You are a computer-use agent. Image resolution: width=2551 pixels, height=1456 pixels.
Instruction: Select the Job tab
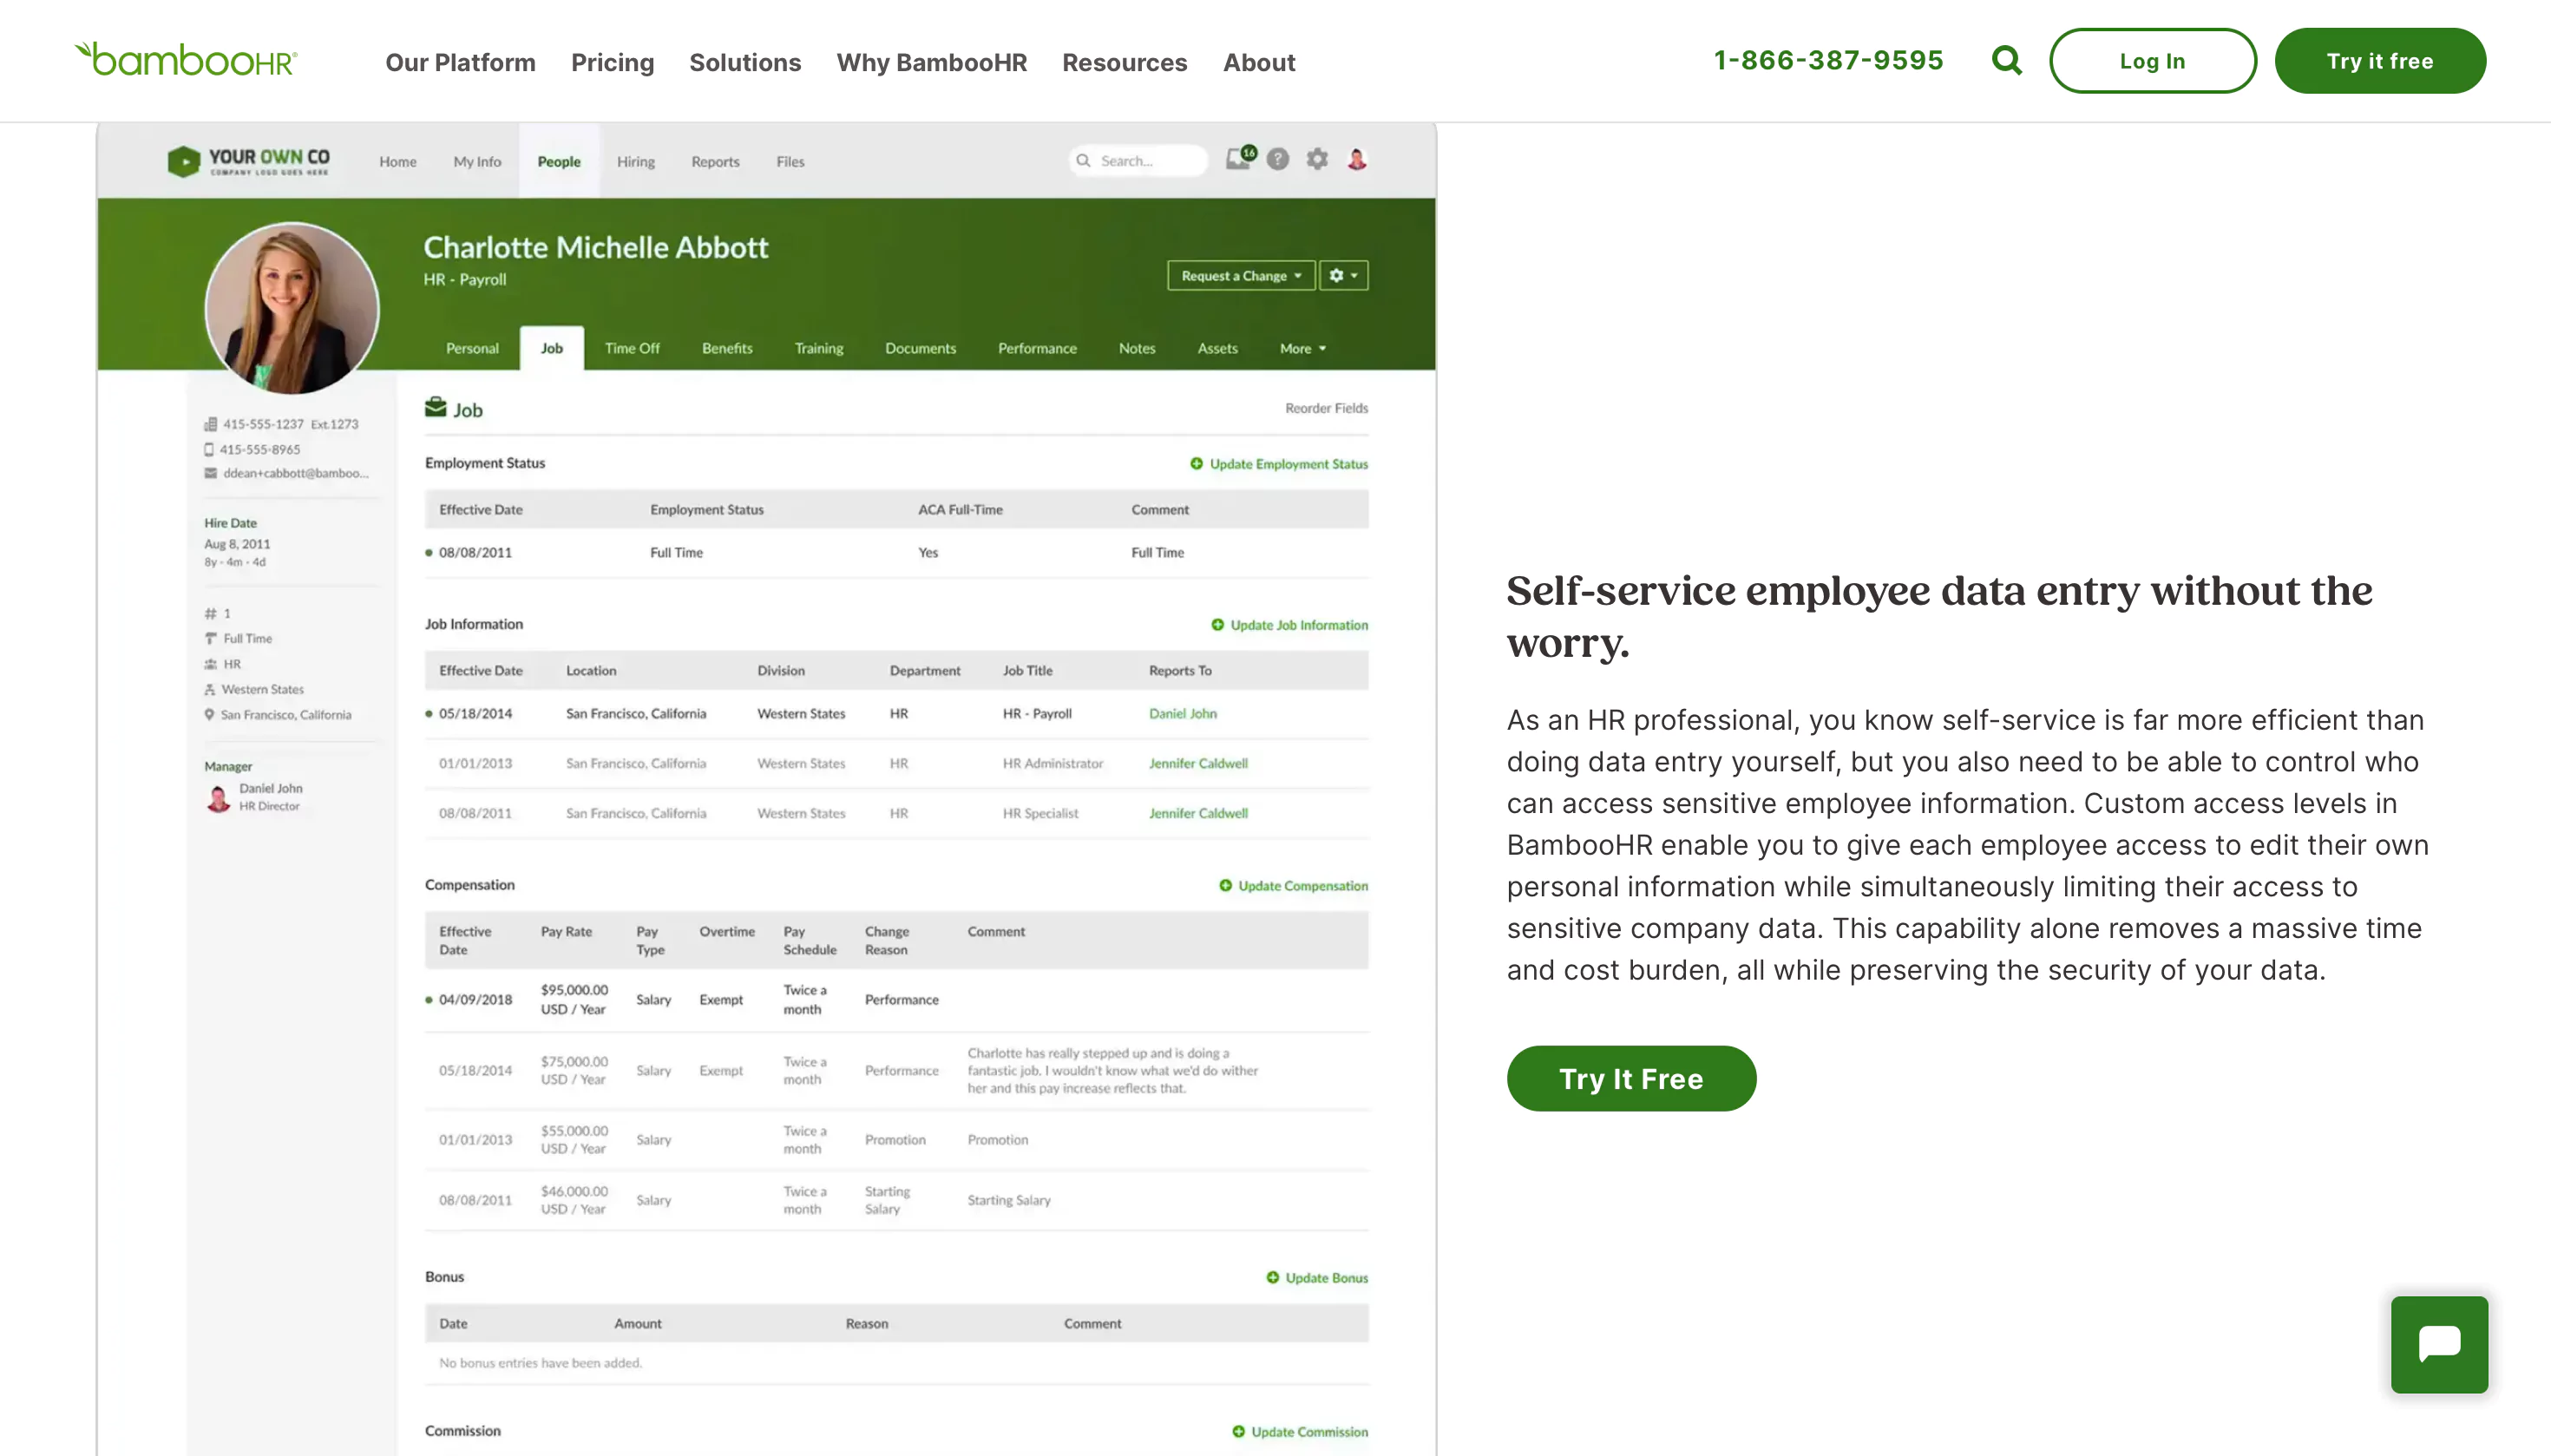[x=552, y=348]
